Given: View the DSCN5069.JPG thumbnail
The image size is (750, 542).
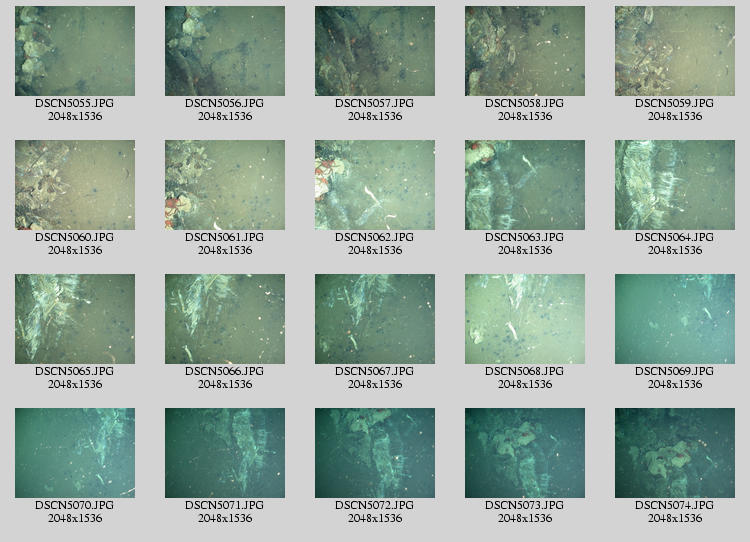Looking at the screenshot, I should tap(675, 319).
